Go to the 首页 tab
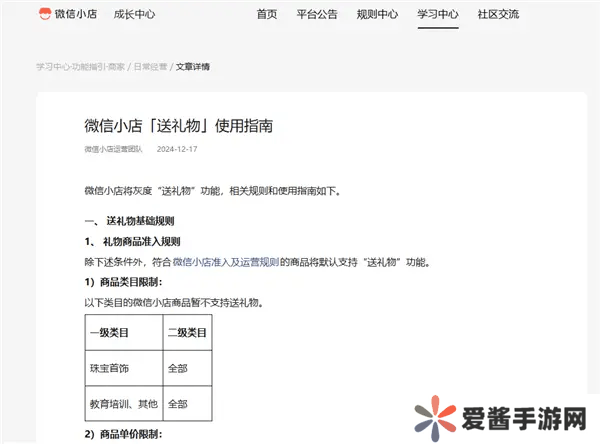 pos(266,14)
